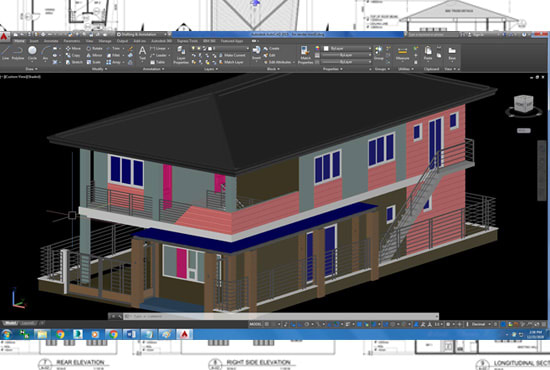Switch to the Annotate ribbon tab
Screen dimensions: 550x370
coord(51,41)
